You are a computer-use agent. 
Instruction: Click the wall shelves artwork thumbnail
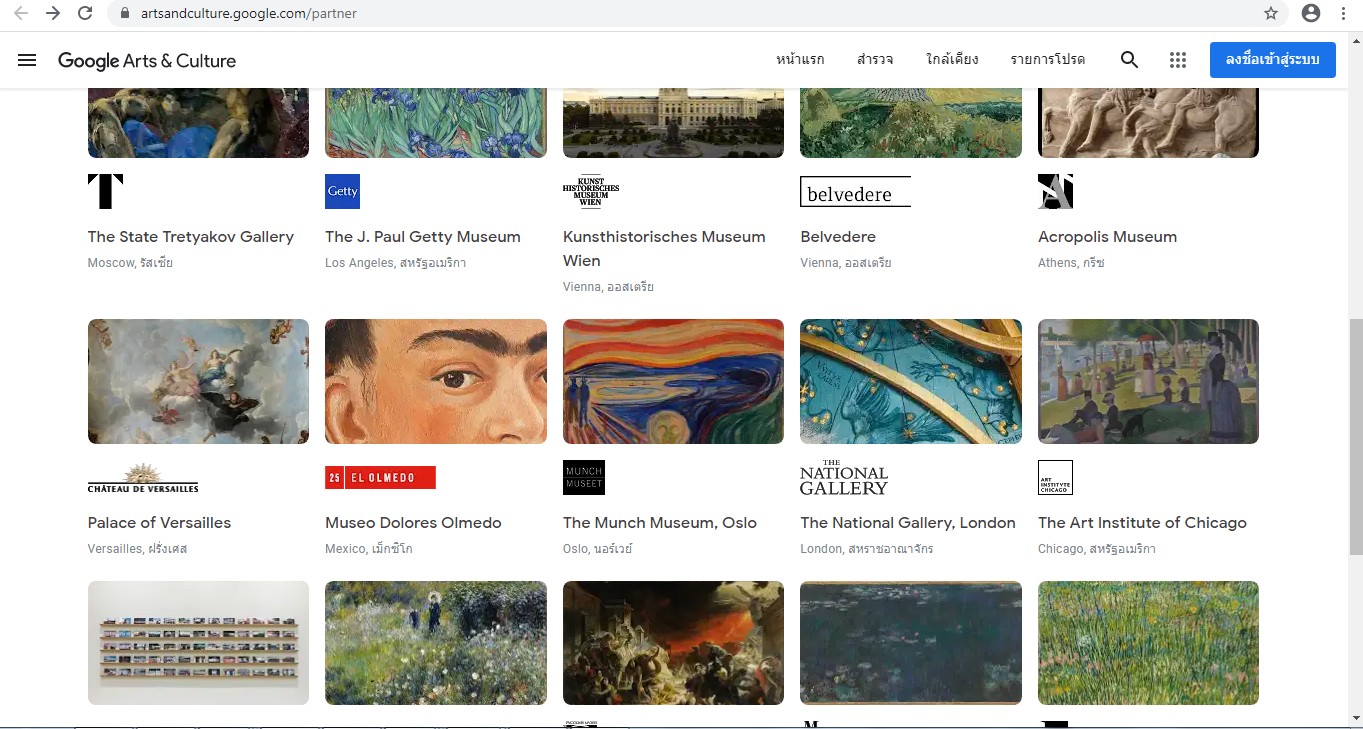click(198, 643)
